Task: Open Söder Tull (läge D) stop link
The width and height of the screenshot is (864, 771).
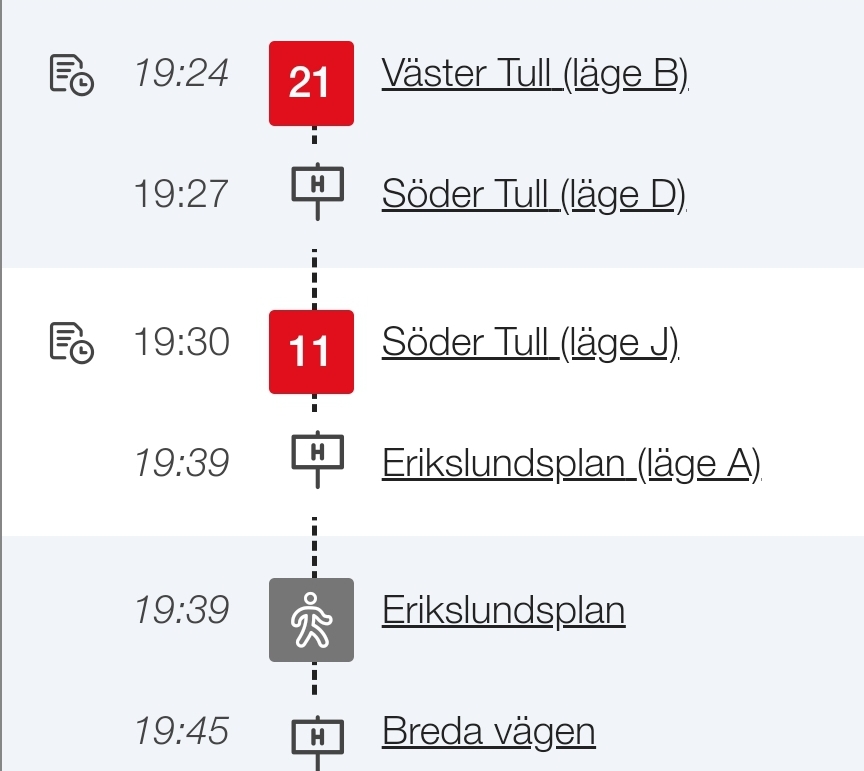Action: click(x=533, y=195)
